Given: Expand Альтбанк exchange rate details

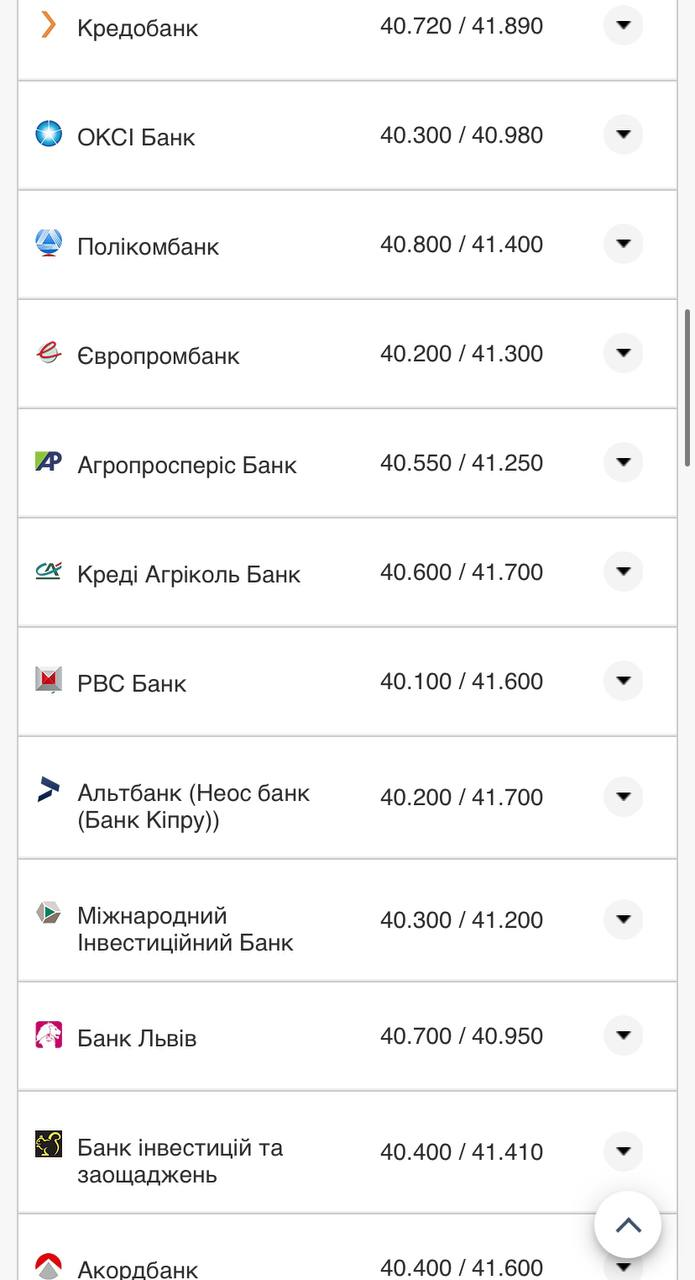Looking at the screenshot, I should (623, 797).
